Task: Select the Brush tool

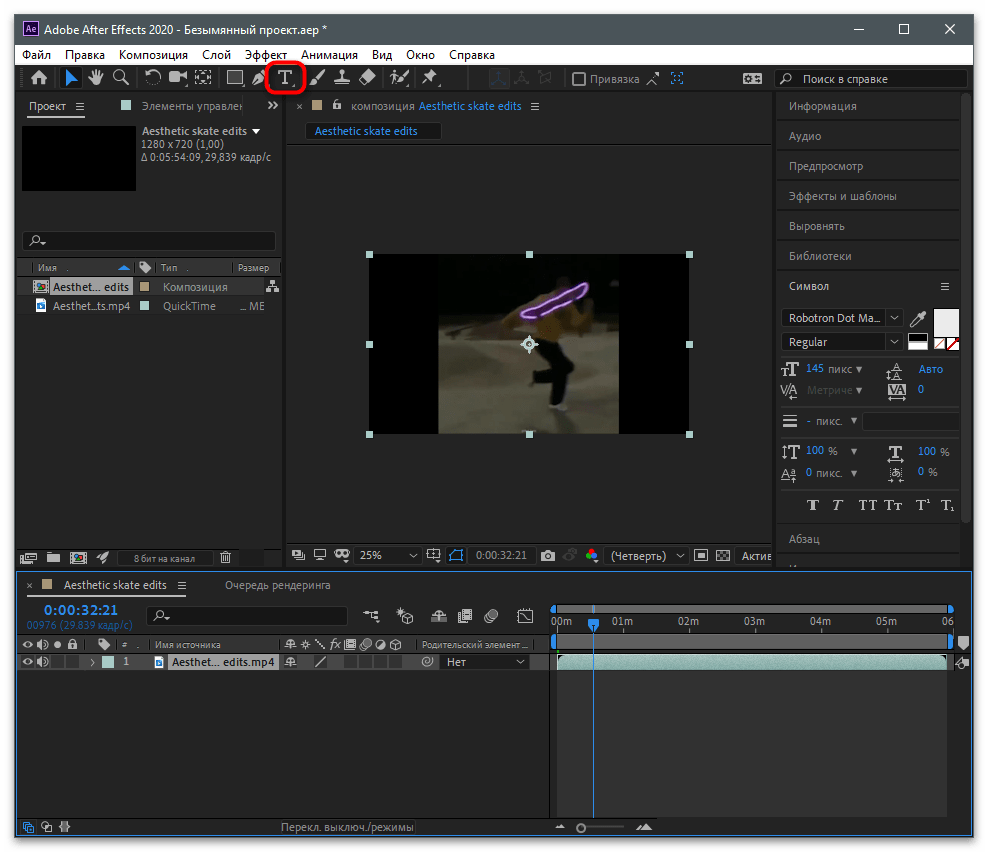Action: (317, 77)
